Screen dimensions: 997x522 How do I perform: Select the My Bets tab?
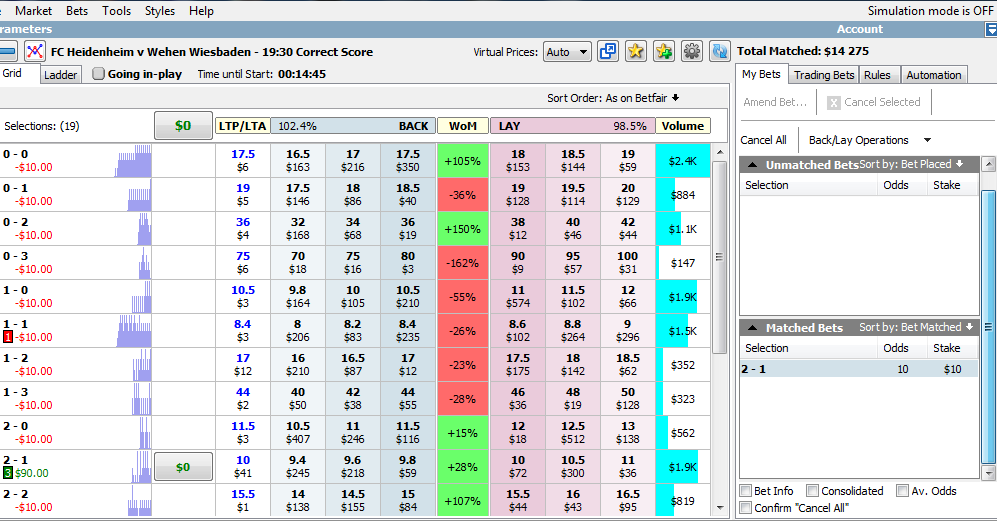pyautogui.click(x=761, y=74)
